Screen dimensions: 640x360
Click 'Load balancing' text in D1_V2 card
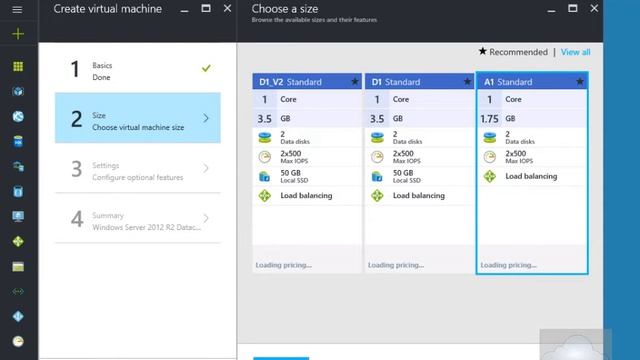pos(306,196)
